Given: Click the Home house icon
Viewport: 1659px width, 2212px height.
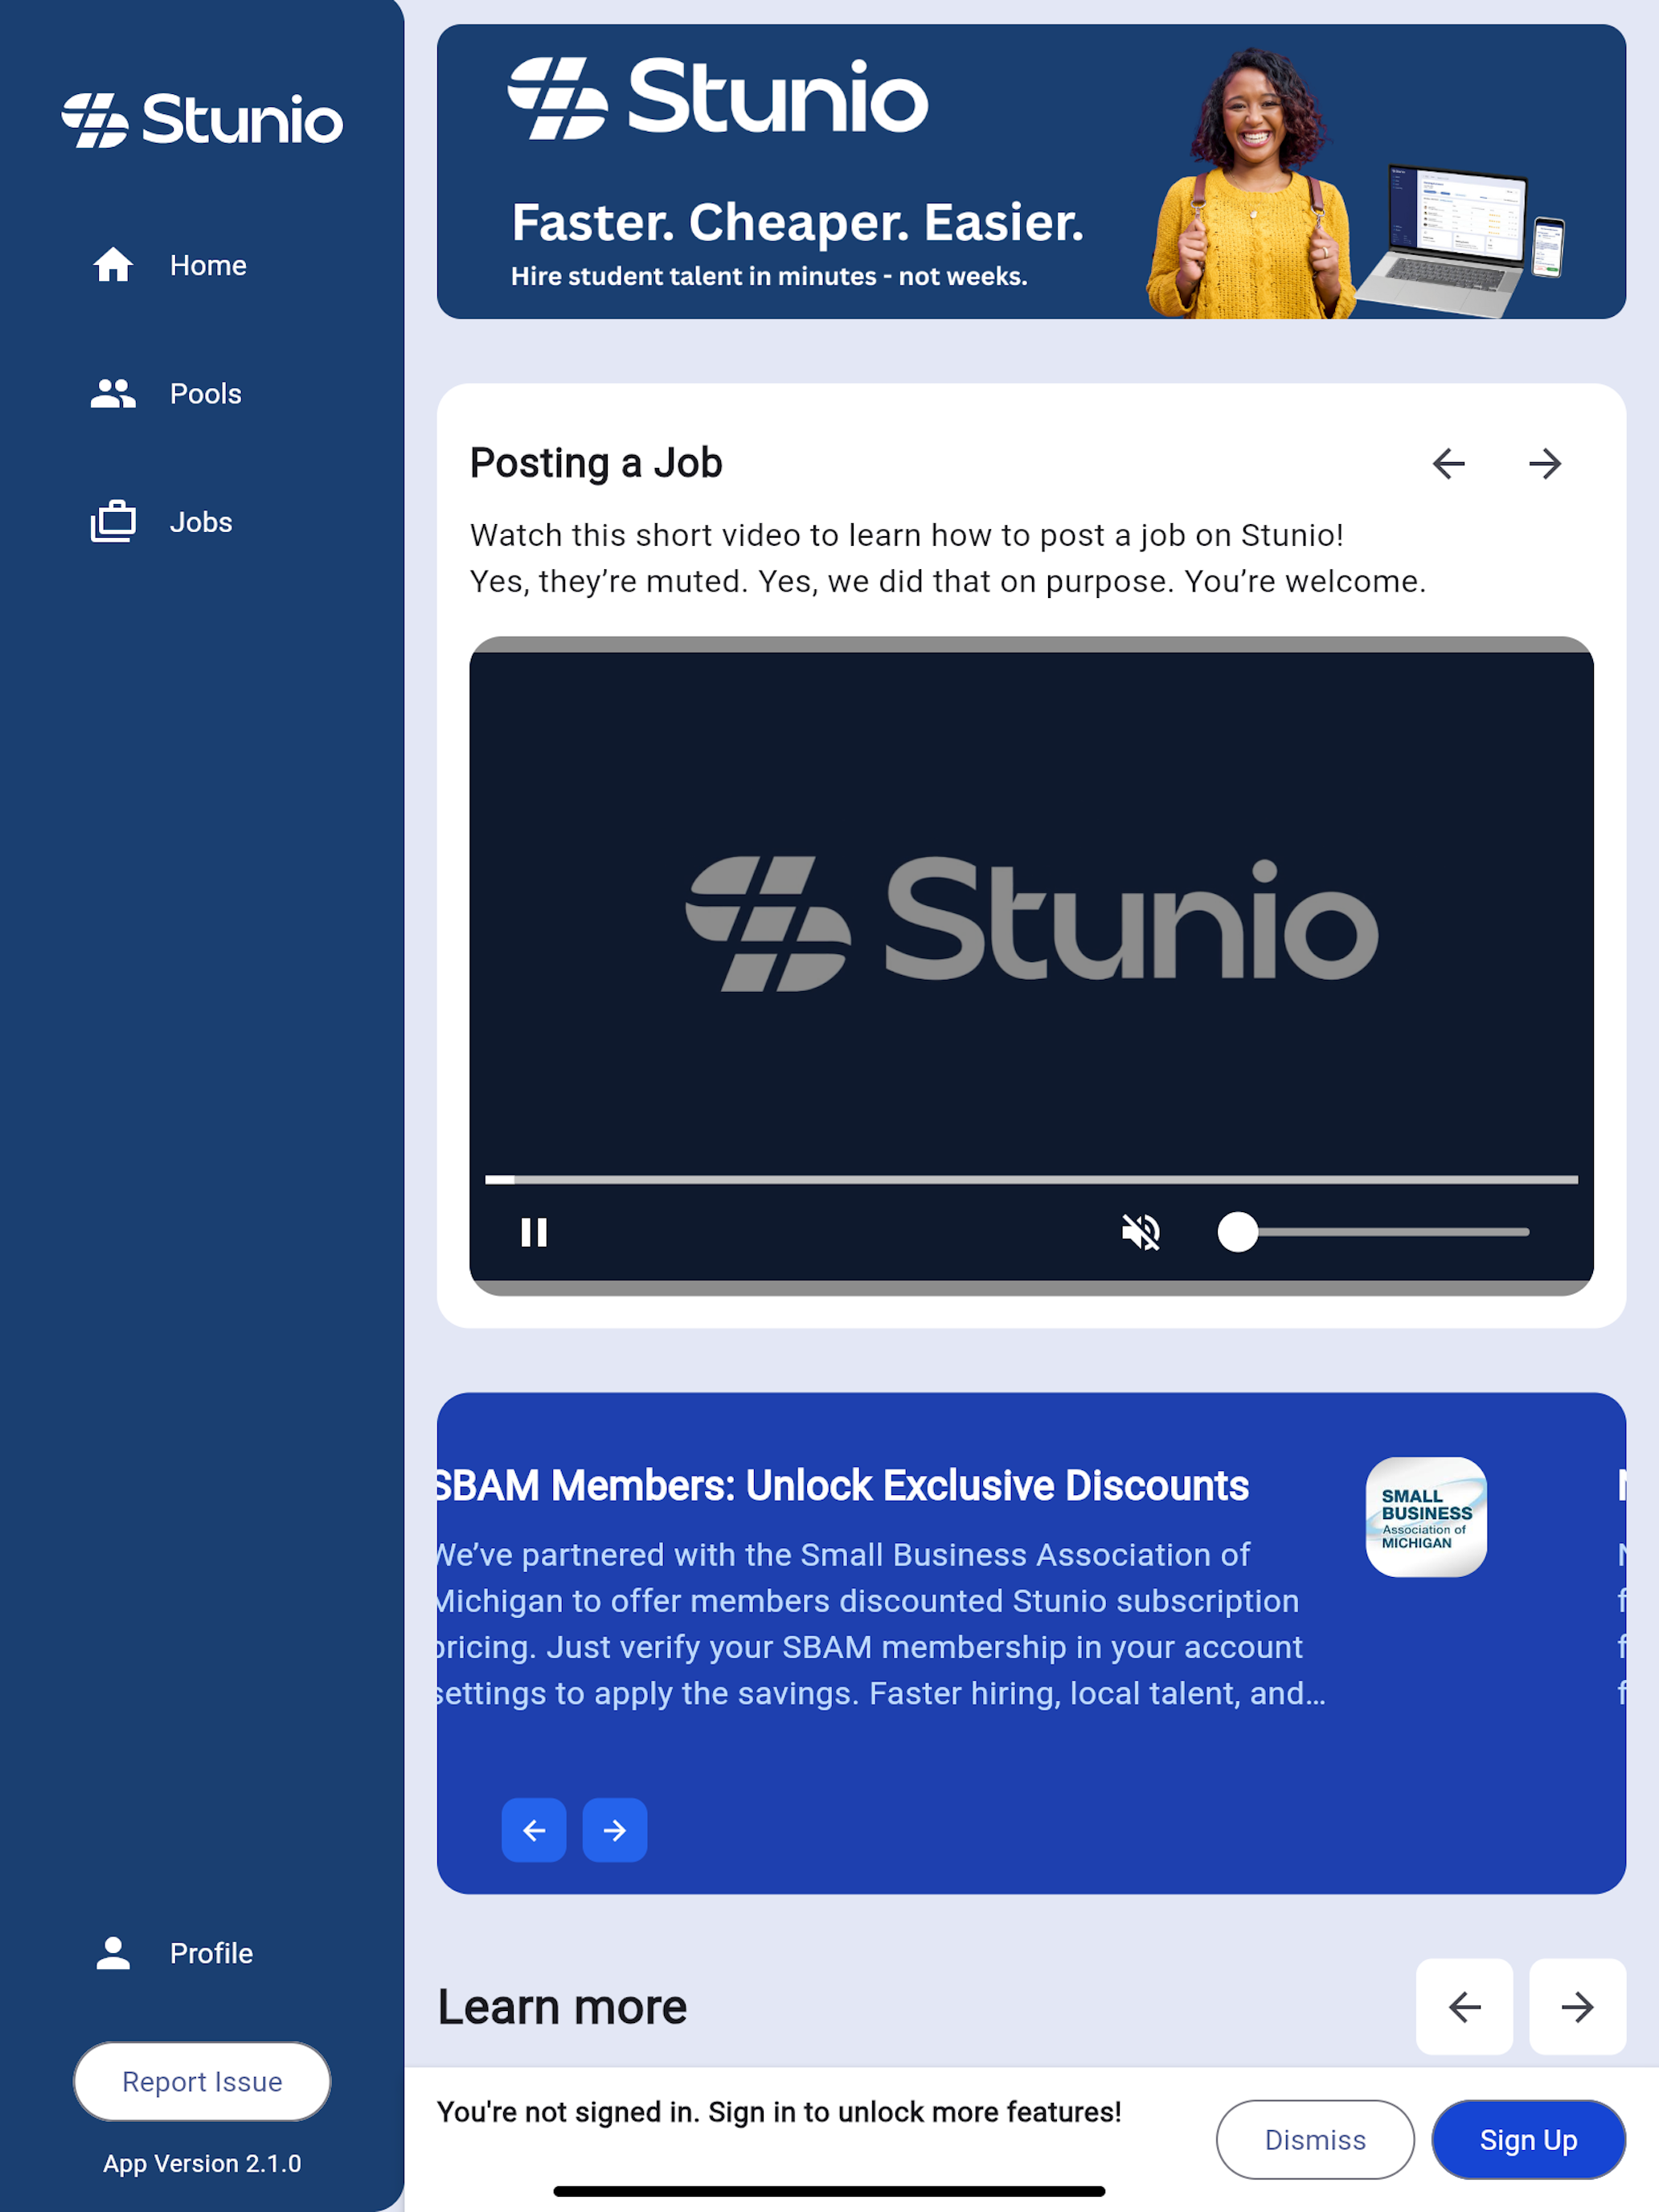Looking at the screenshot, I should pyautogui.click(x=113, y=265).
